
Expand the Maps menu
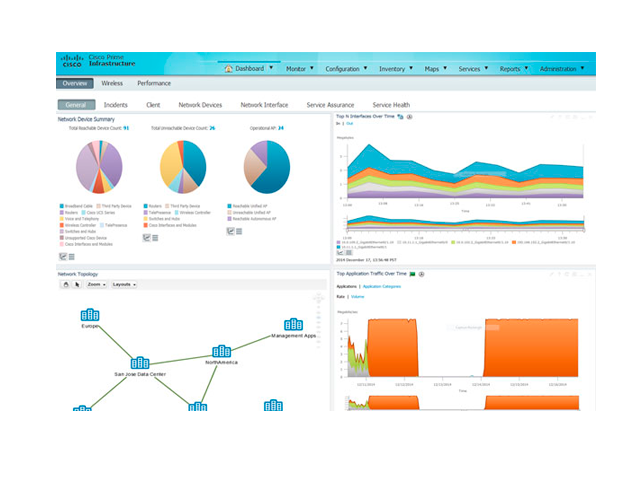point(436,69)
